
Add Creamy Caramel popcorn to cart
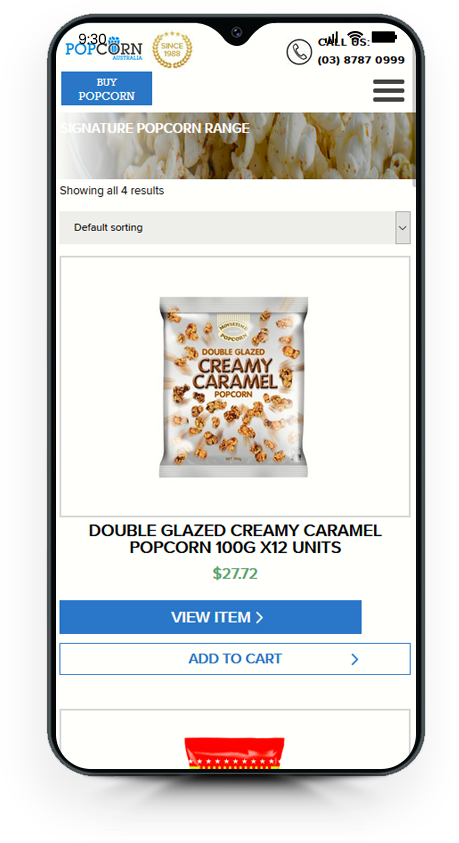pyautogui.click(x=235, y=659)
